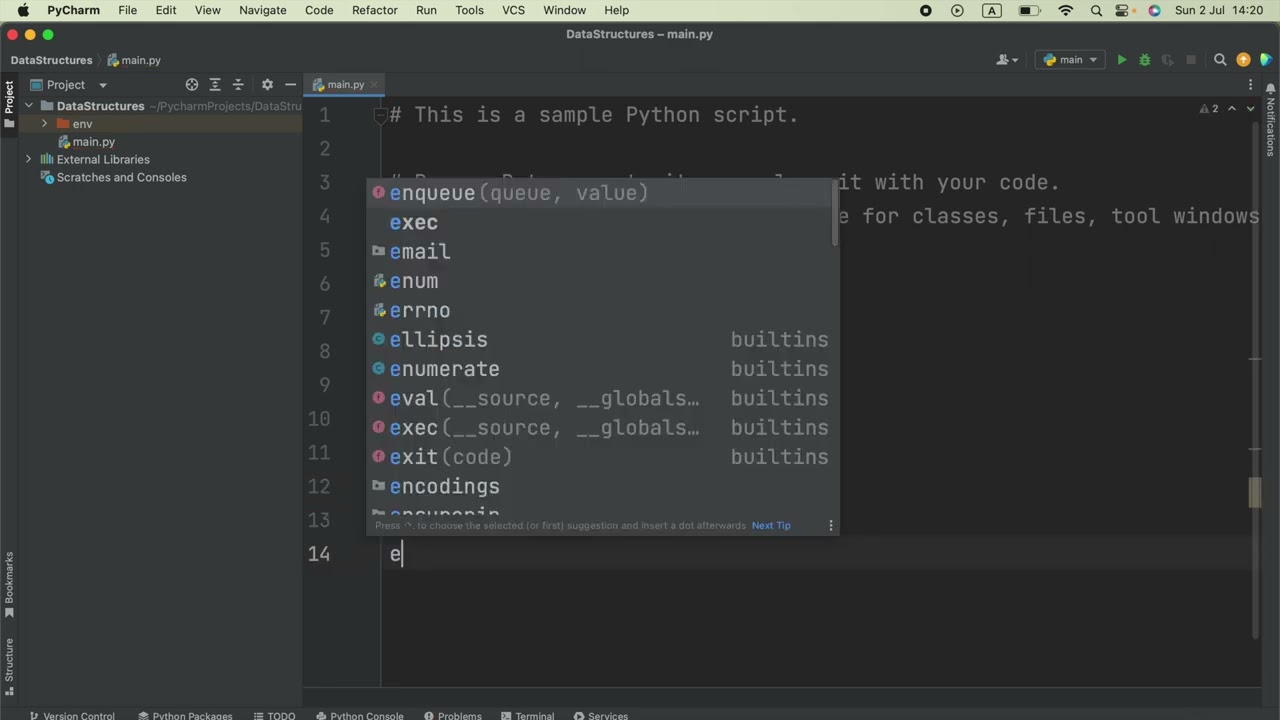This screenshot has height=720, width=1280.
Task: Collapse the DataStructures root folder
Action: coord(29,106)
